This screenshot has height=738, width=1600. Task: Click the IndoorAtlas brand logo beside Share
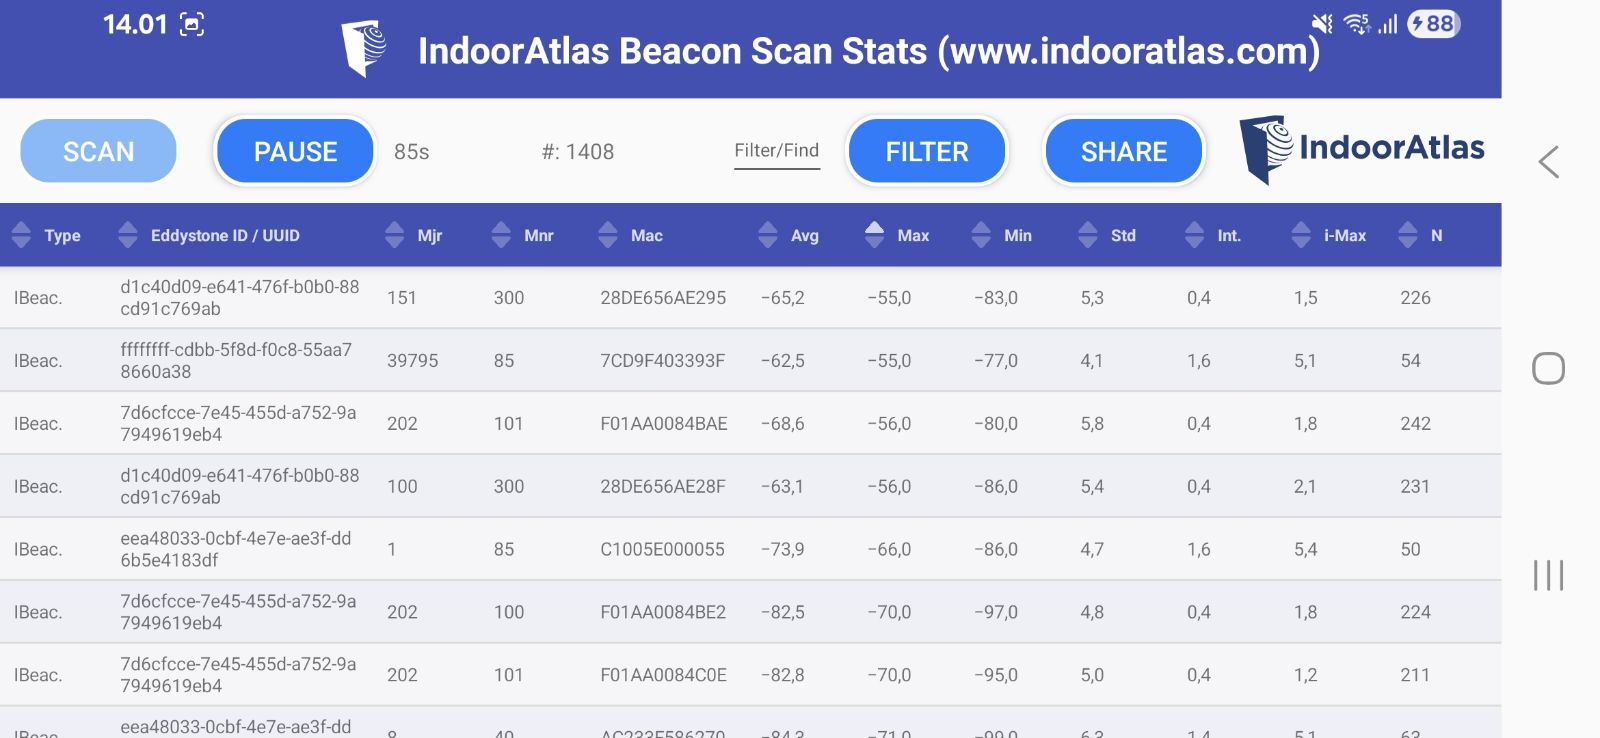pyautogui.click(x=1362, y=150)
